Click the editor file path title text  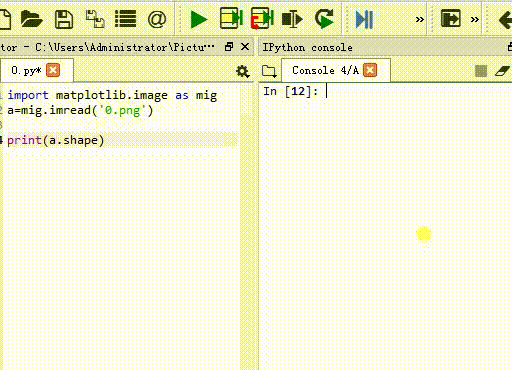coord(107,47)
